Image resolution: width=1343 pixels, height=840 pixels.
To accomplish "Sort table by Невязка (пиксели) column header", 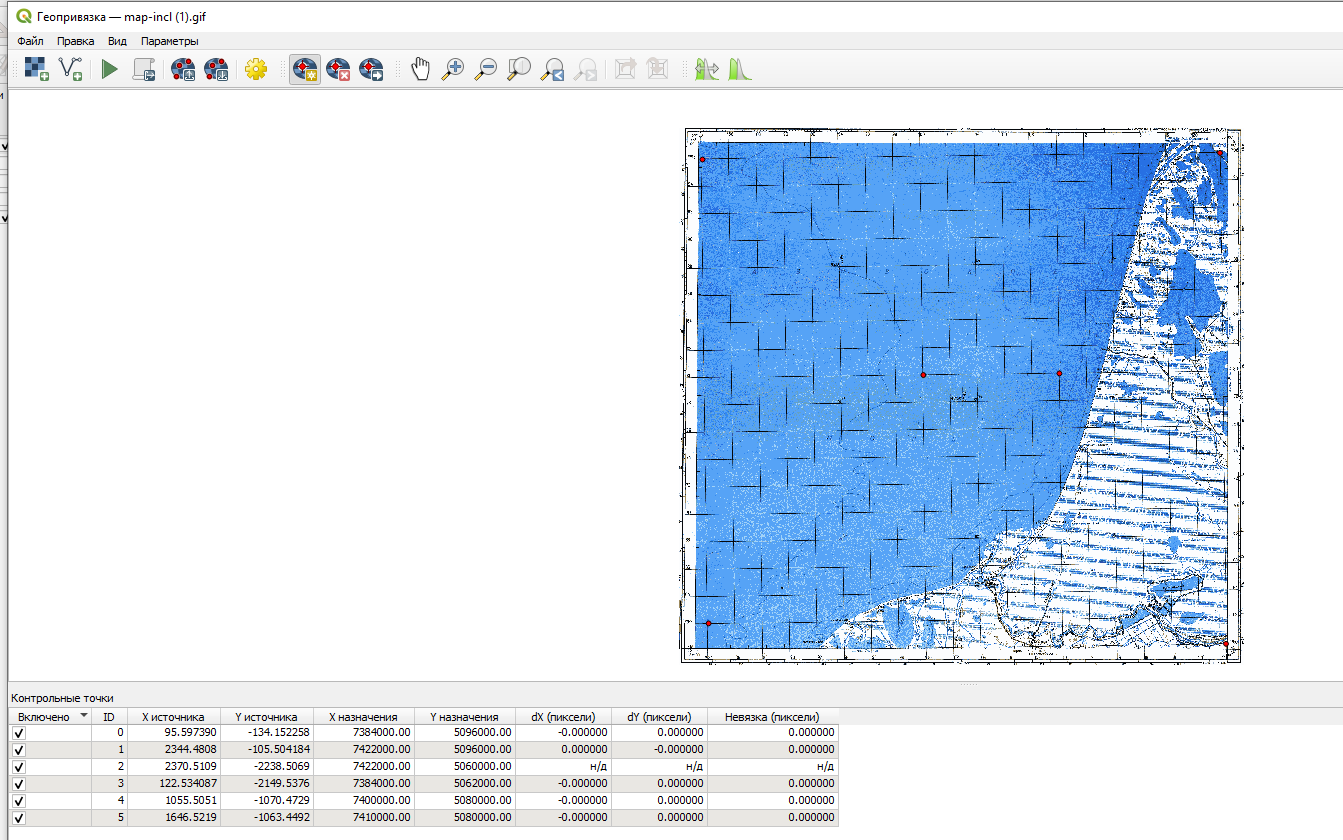I will (773, 716).
